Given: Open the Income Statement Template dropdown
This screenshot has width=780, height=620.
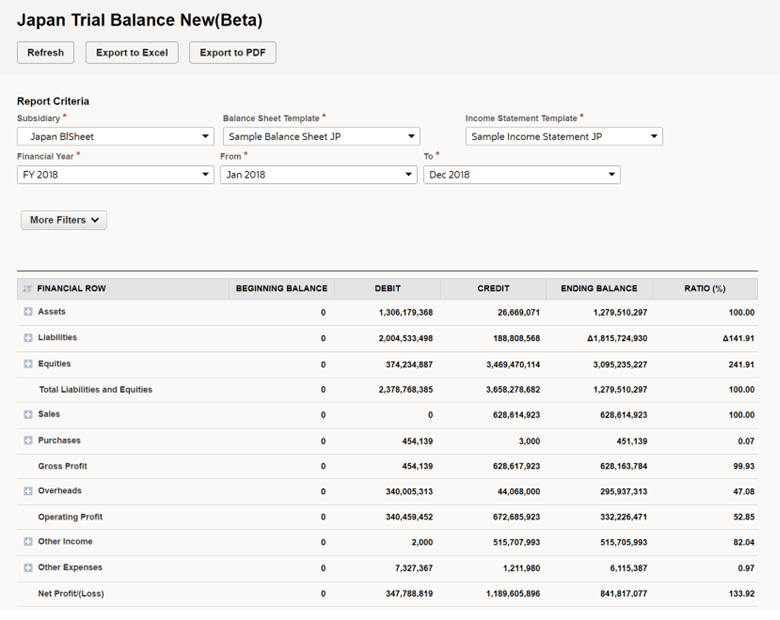Looking at the screenshot, I should 564,136.
